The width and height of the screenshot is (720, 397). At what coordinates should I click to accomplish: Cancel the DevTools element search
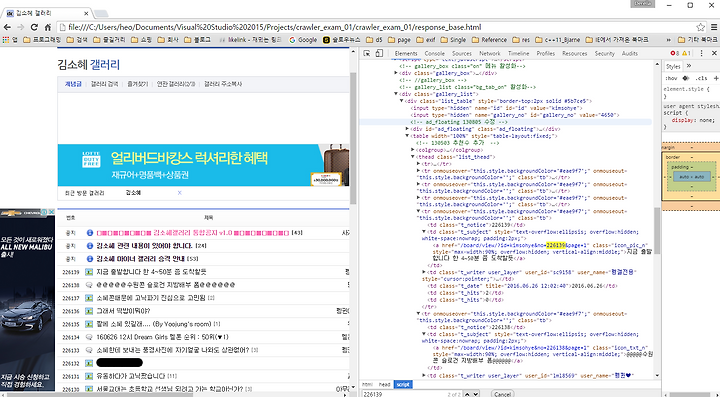click(502, 394)
